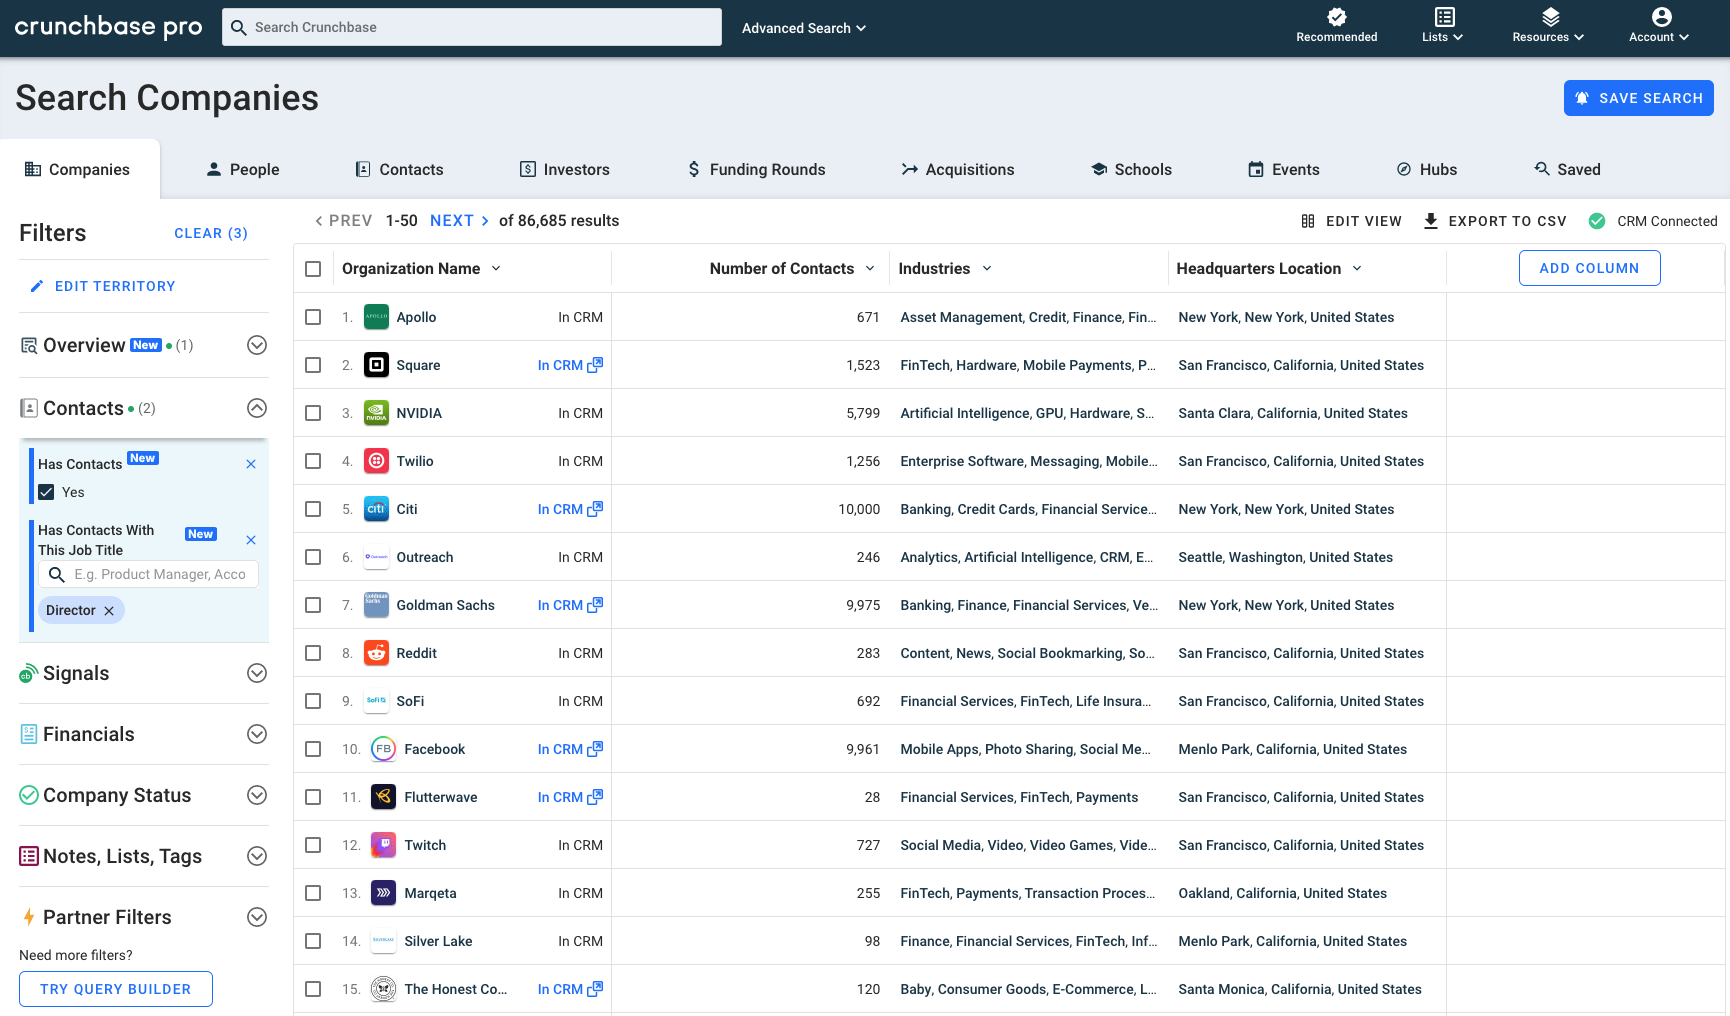Click The Honest Company logo
The height and width of the screenshot is (1016, 1730).
[384, 989]
